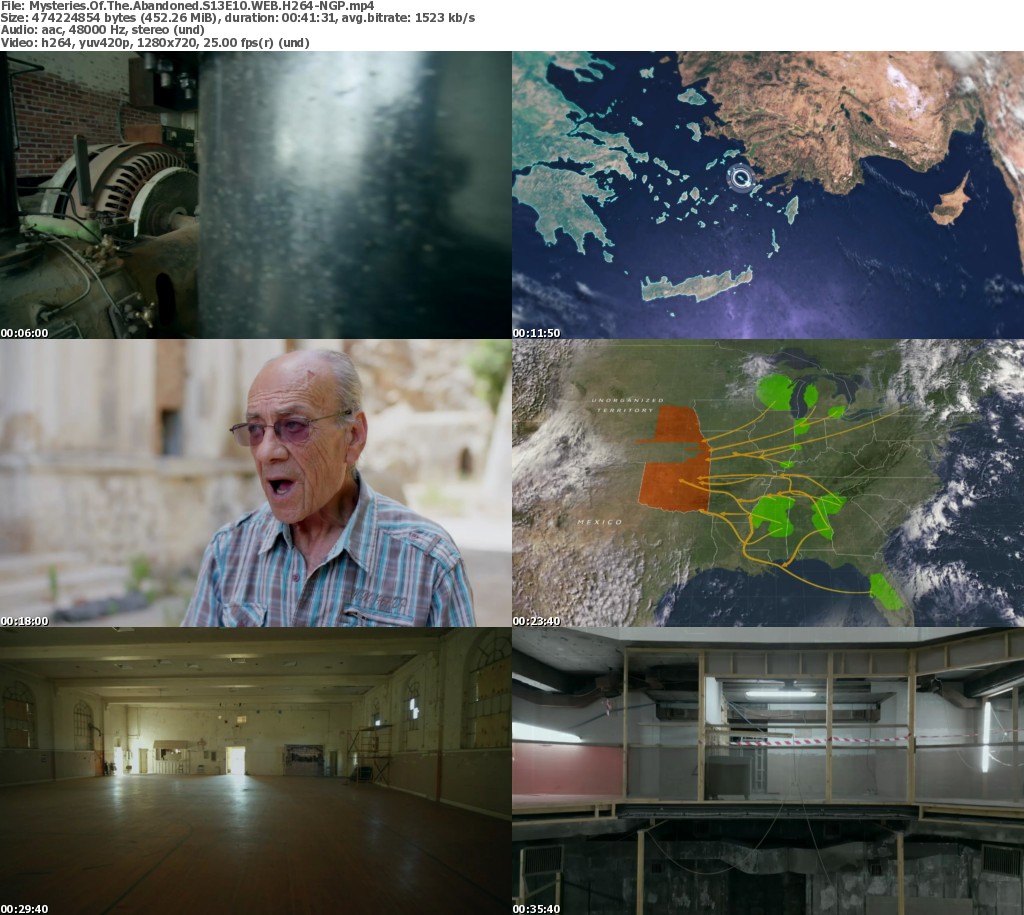Click the 00:29:40 timestamp label
1024x915 pixels.
coord(24,909)
